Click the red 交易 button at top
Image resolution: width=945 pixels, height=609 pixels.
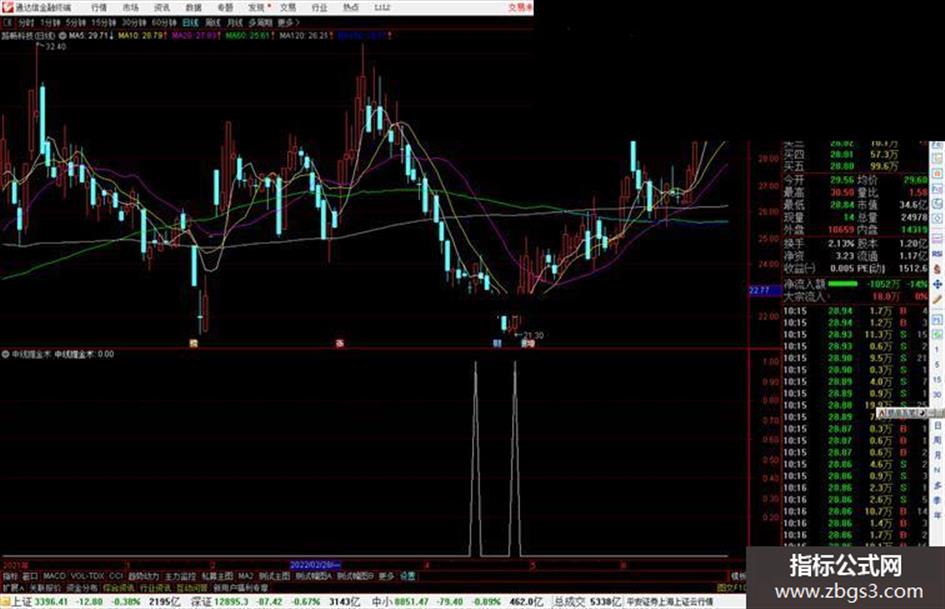pyautogui.click(x=520, y=8)
